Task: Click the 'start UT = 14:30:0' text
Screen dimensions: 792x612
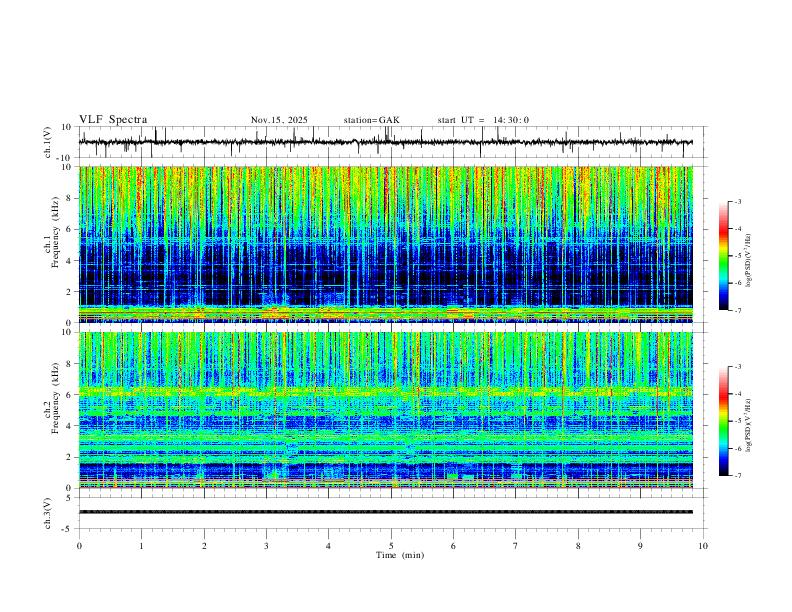Action: (x=483, y=120)
